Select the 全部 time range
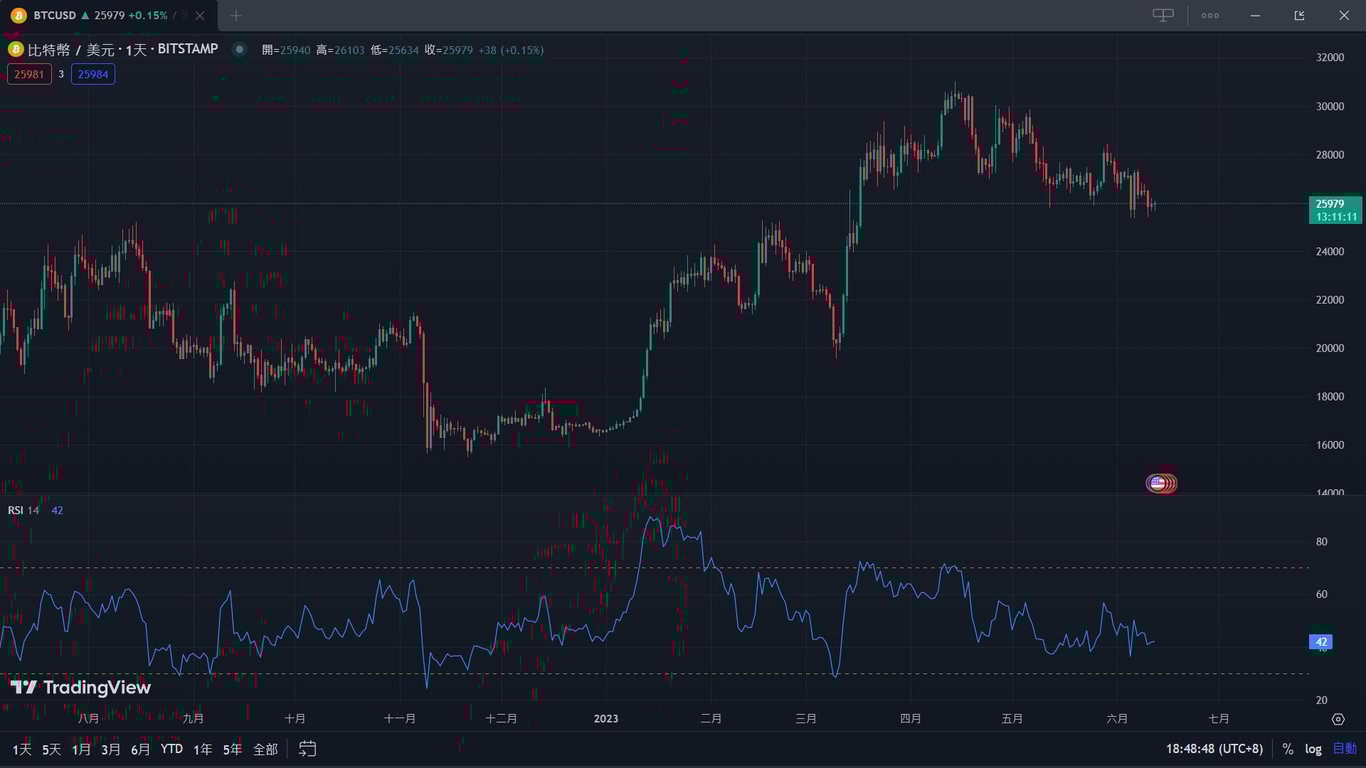This screenshot has width=1366, height=768. pos(265,749)
